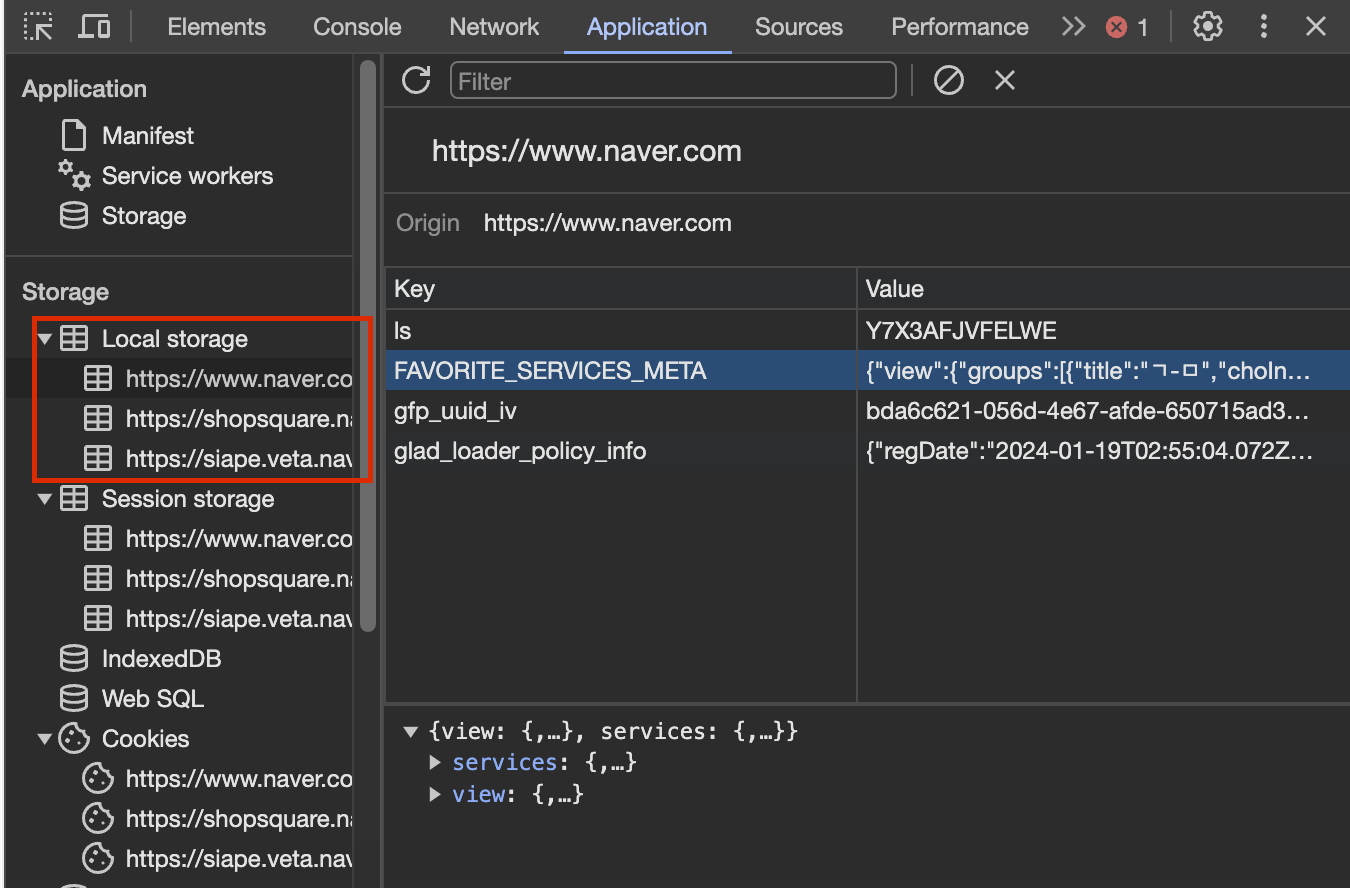Sort by the Value column header

pos(1103,289)
